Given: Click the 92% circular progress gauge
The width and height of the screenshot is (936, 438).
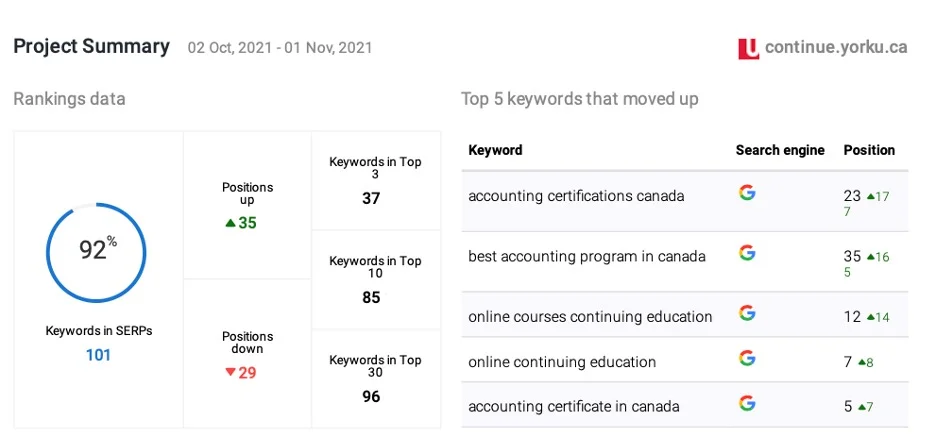Looking at the screenshot, I should point(96,252).
